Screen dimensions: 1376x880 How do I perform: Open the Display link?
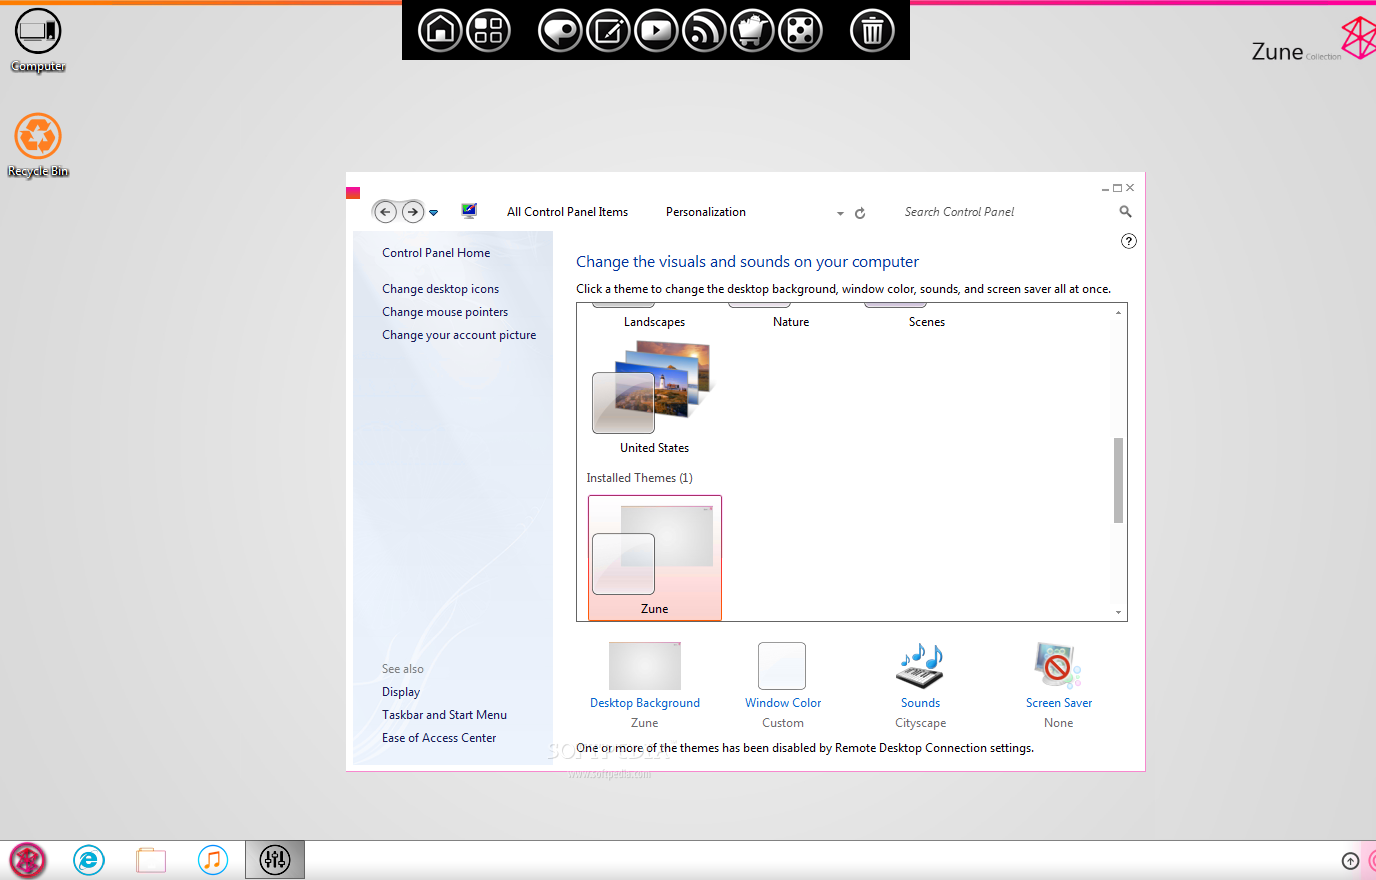(x=401, y=692)
